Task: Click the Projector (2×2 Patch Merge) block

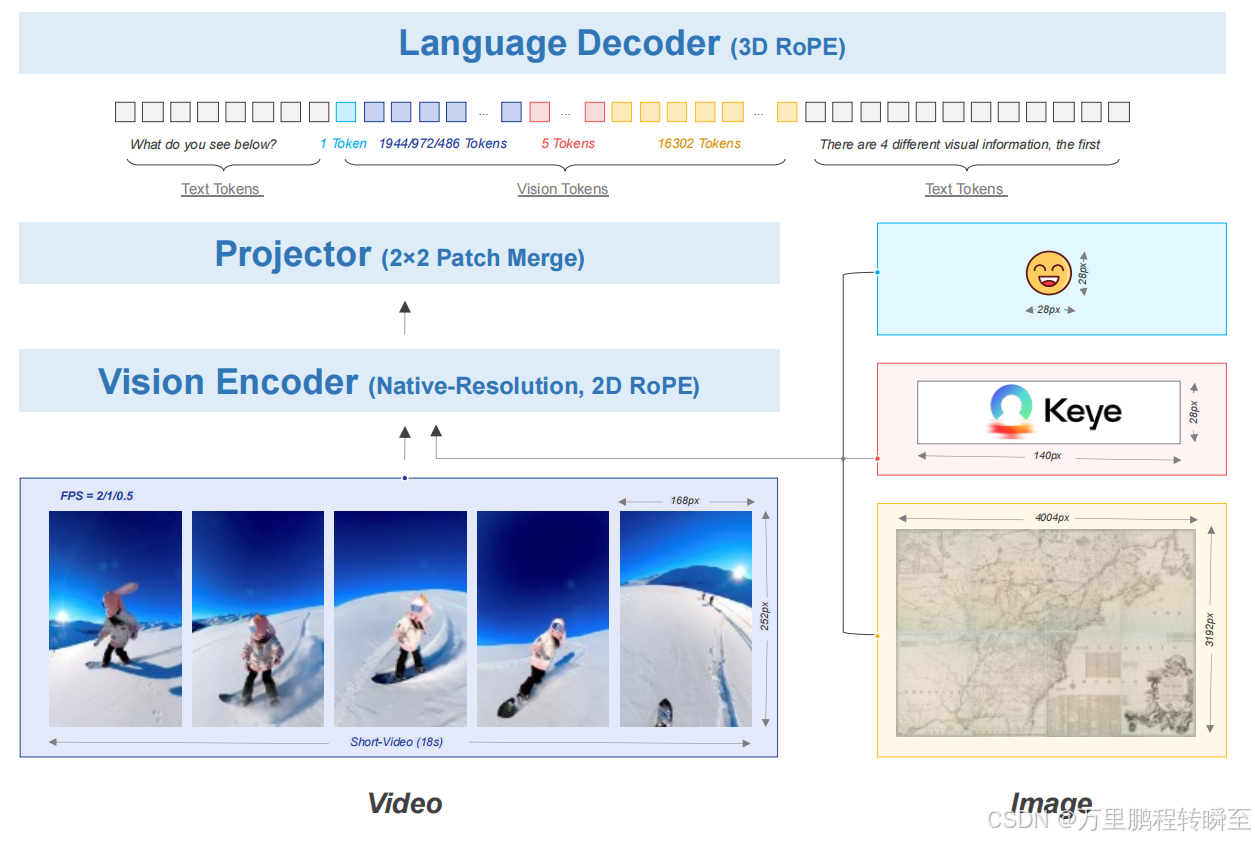Action: 399,254
